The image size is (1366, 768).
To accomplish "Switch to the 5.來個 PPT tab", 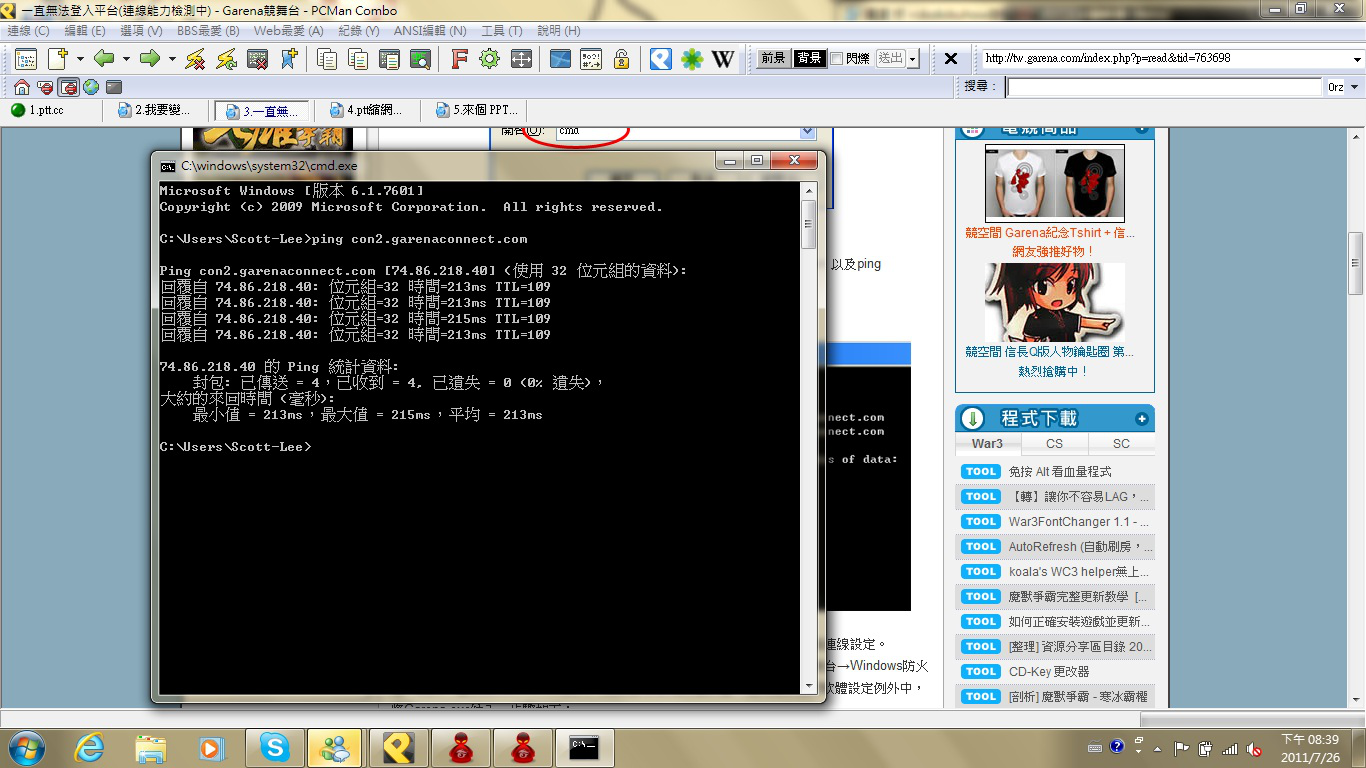I will [x=475, y=111].
